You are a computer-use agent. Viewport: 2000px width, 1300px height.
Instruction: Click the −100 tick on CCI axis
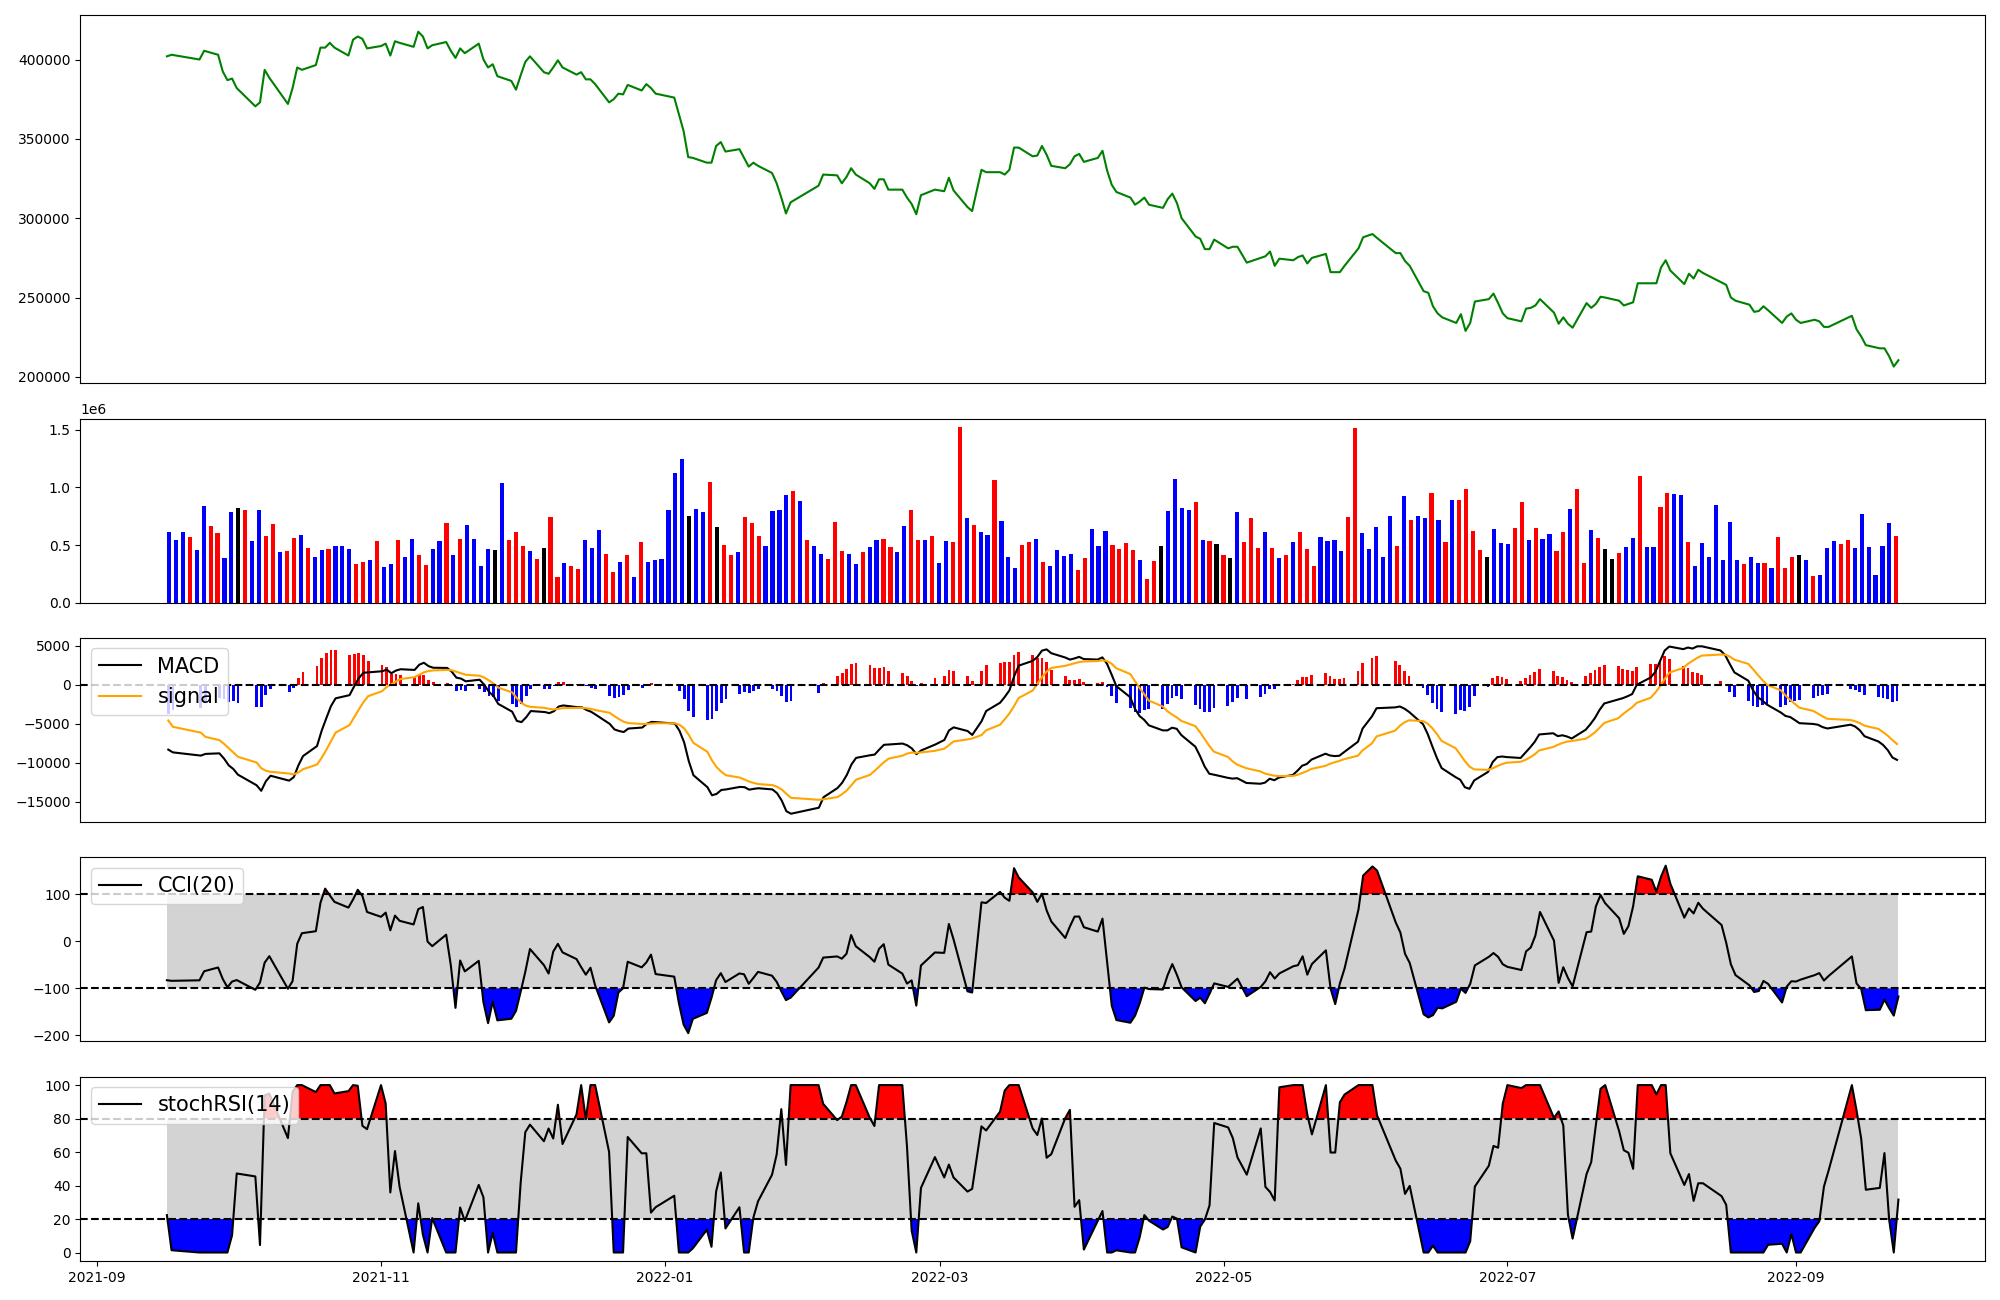coord(52,989)
